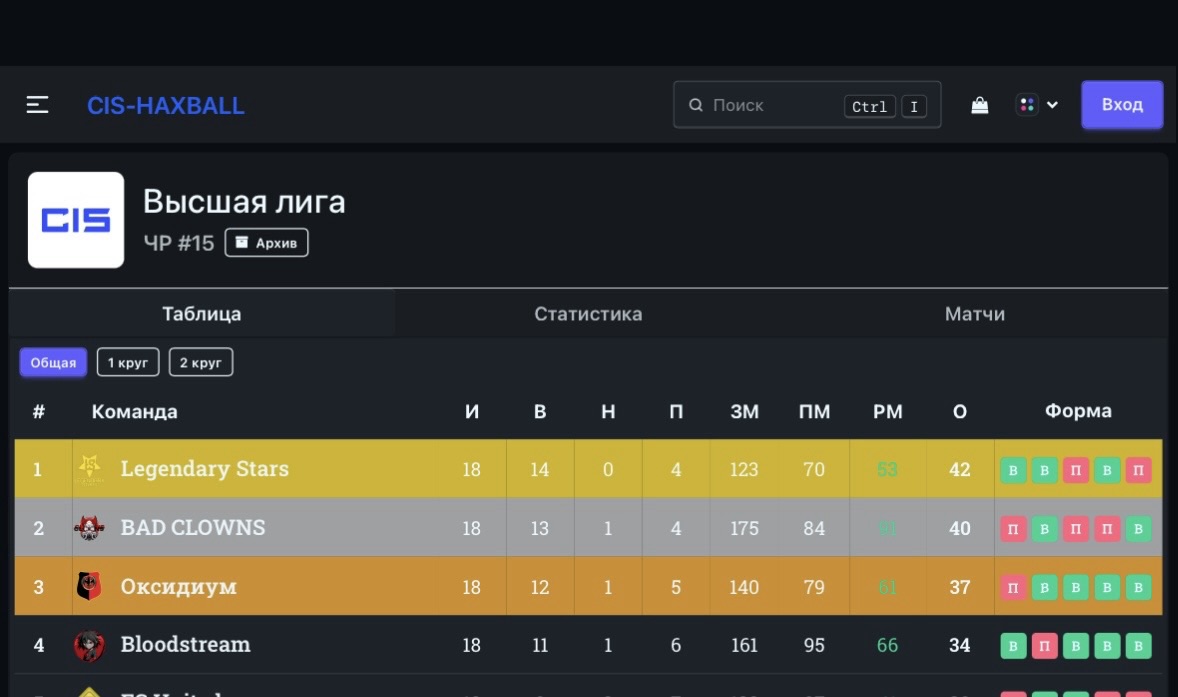The height and width of the screenshot is (697, 1178).
Task: Switch table to 2 круг
Action: pos(201,362)
